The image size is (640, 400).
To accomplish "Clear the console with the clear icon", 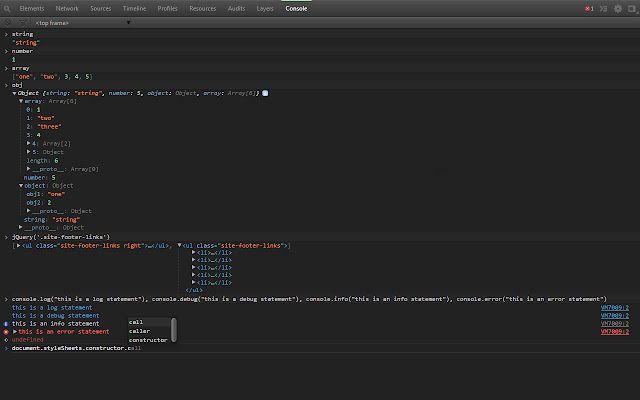I will 8,20.
